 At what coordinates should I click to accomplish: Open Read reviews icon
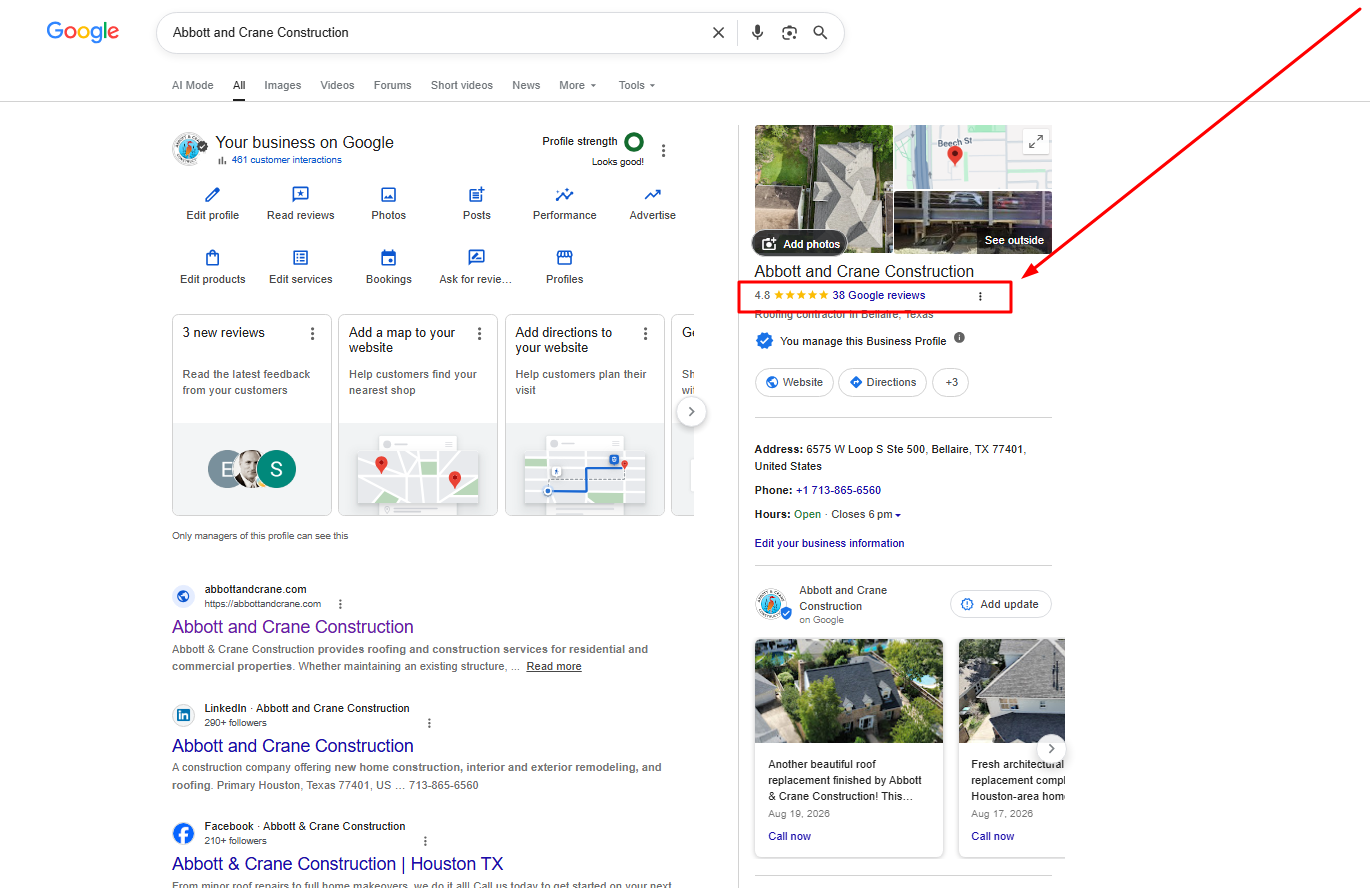click(x=300, y=195)
